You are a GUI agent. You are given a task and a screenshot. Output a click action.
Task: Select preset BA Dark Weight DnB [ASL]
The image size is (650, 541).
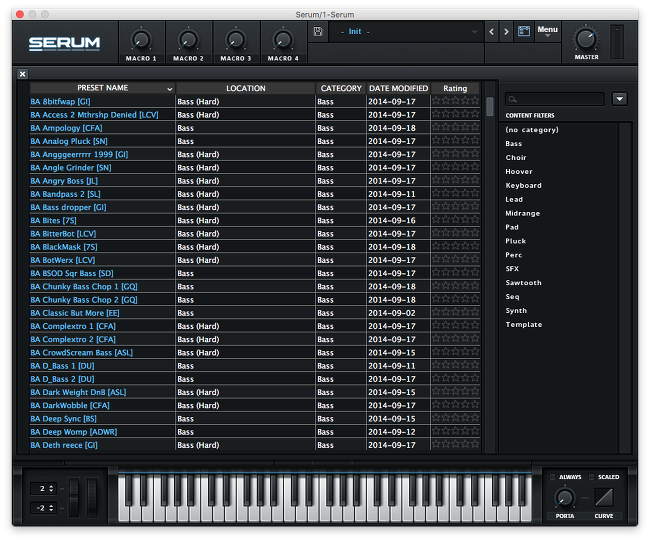[78, 392]
